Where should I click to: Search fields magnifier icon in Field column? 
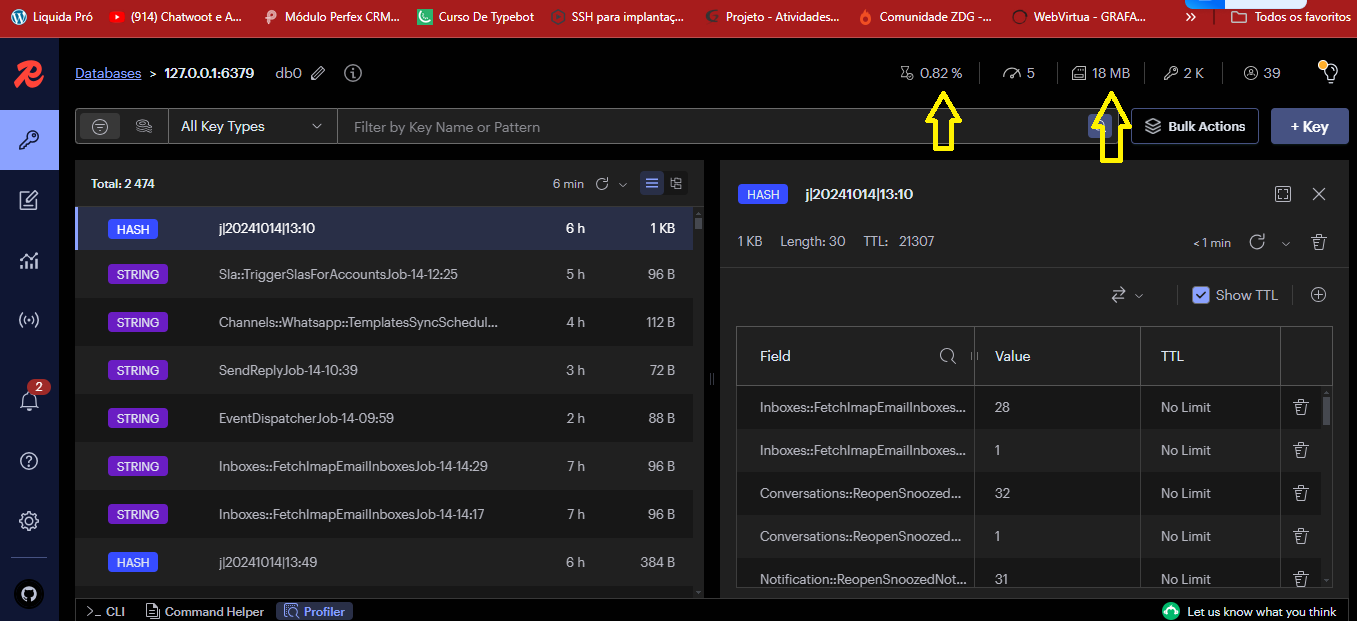pos(948,356)
